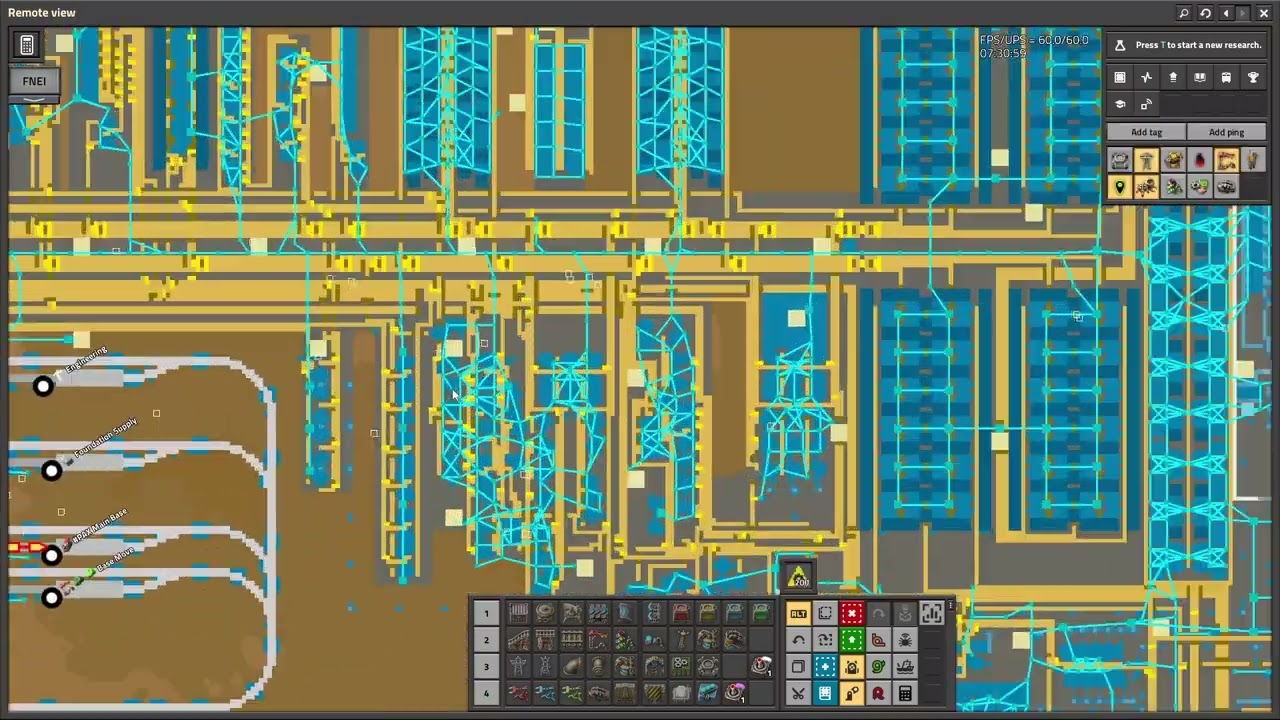
Task: Select quickbar row 3
Action: point(486,667)
